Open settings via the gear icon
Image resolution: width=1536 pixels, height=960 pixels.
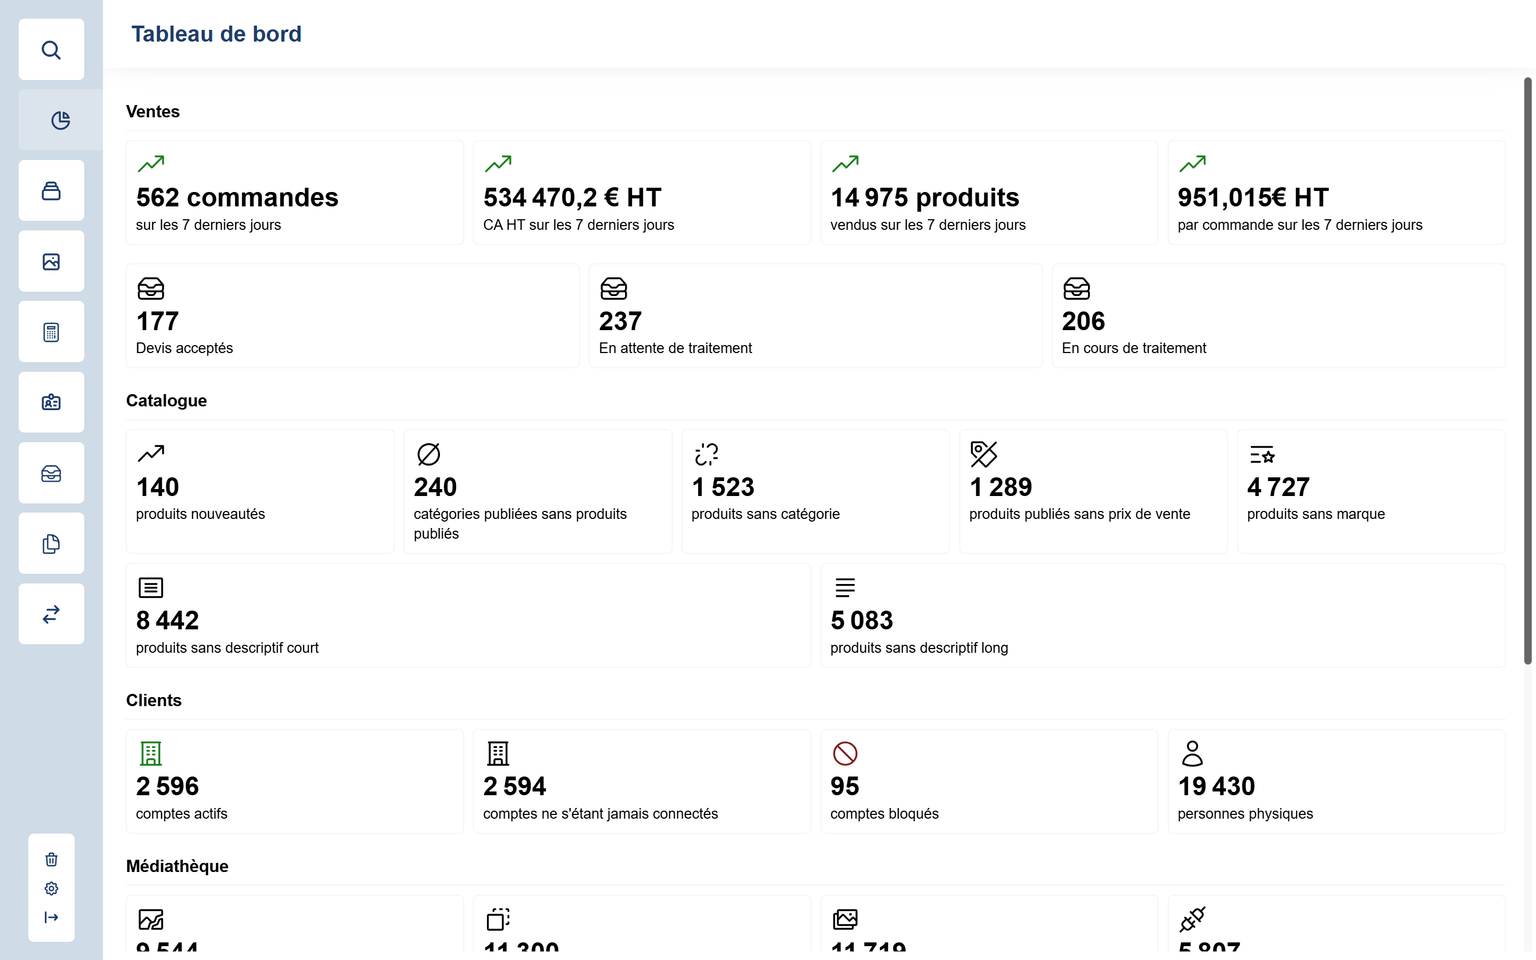[51, 888]
